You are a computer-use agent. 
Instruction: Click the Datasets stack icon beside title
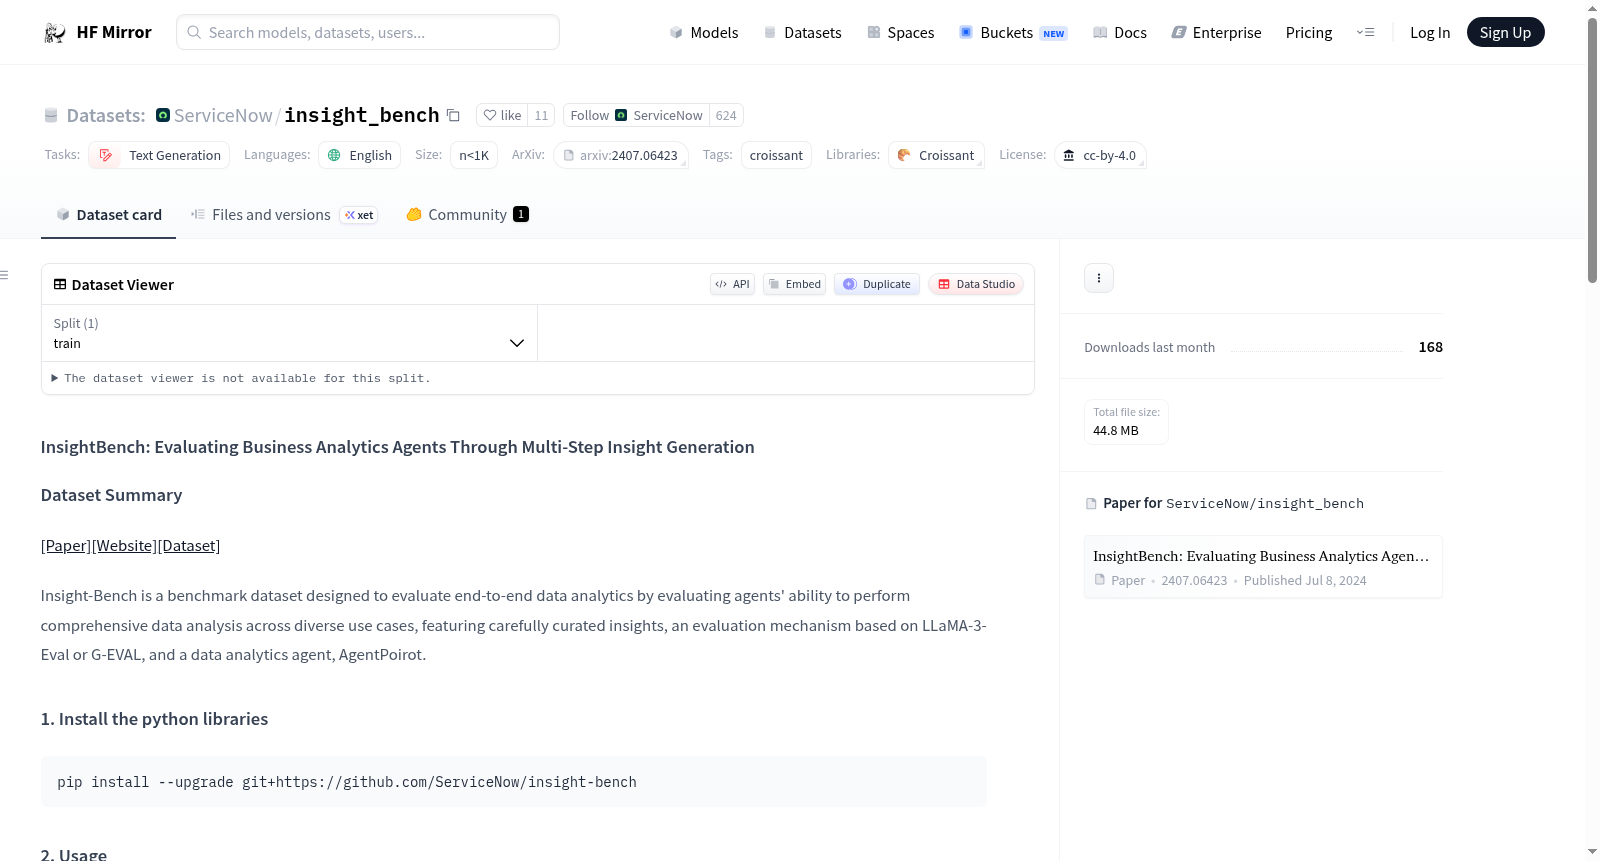click(51, 115)
